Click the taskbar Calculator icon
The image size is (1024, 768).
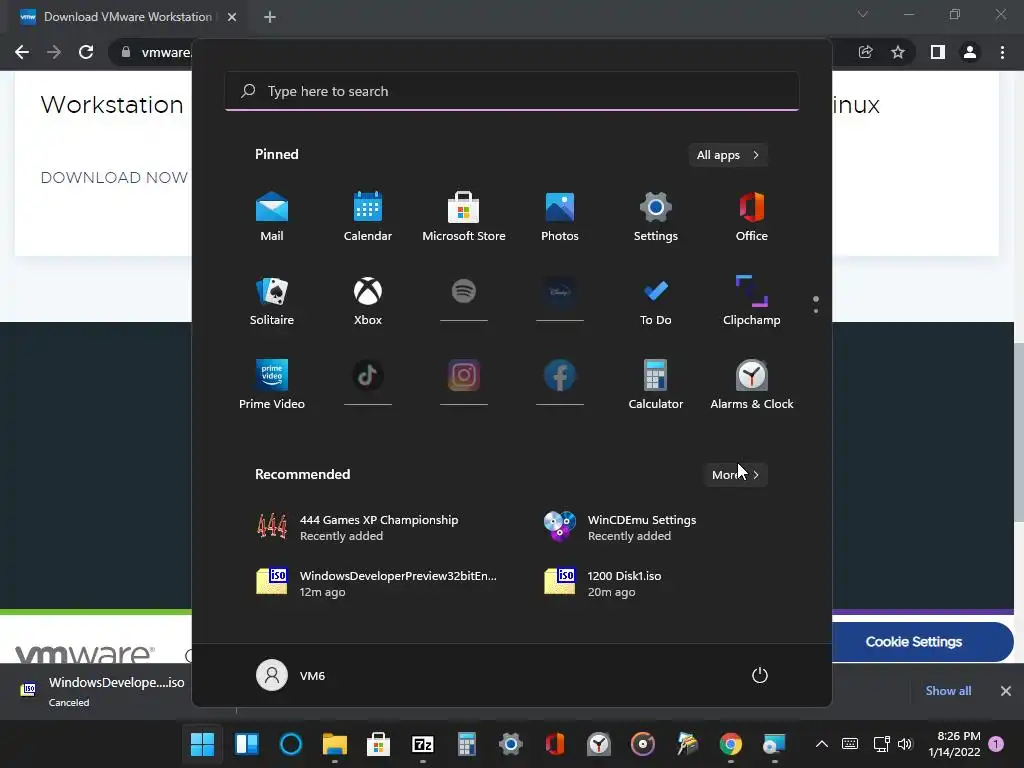click(x=466, y=744)
